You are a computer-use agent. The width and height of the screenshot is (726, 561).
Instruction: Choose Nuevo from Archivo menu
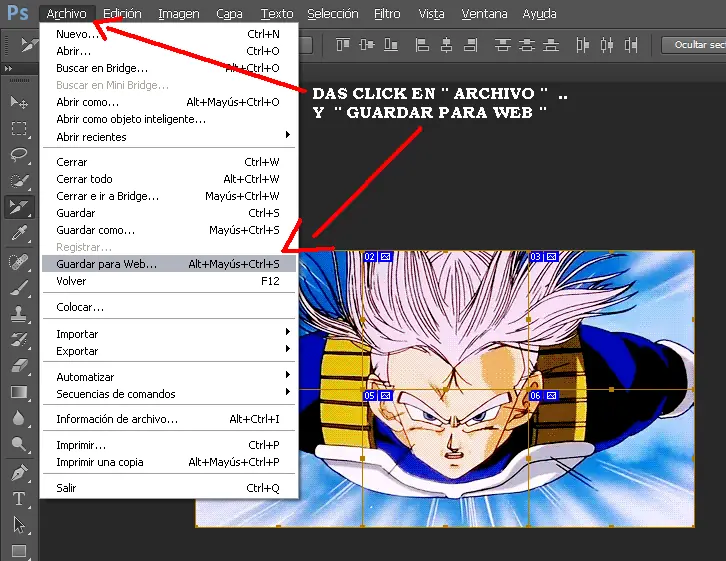(169, 34)
